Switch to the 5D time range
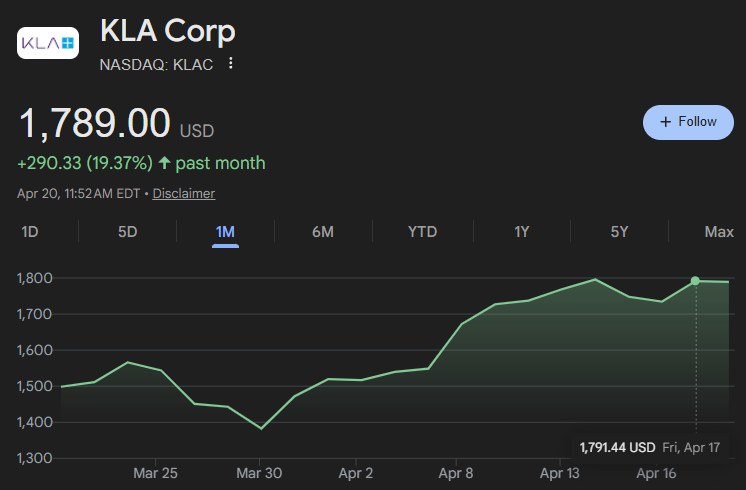746x490 pixels. 128,232
